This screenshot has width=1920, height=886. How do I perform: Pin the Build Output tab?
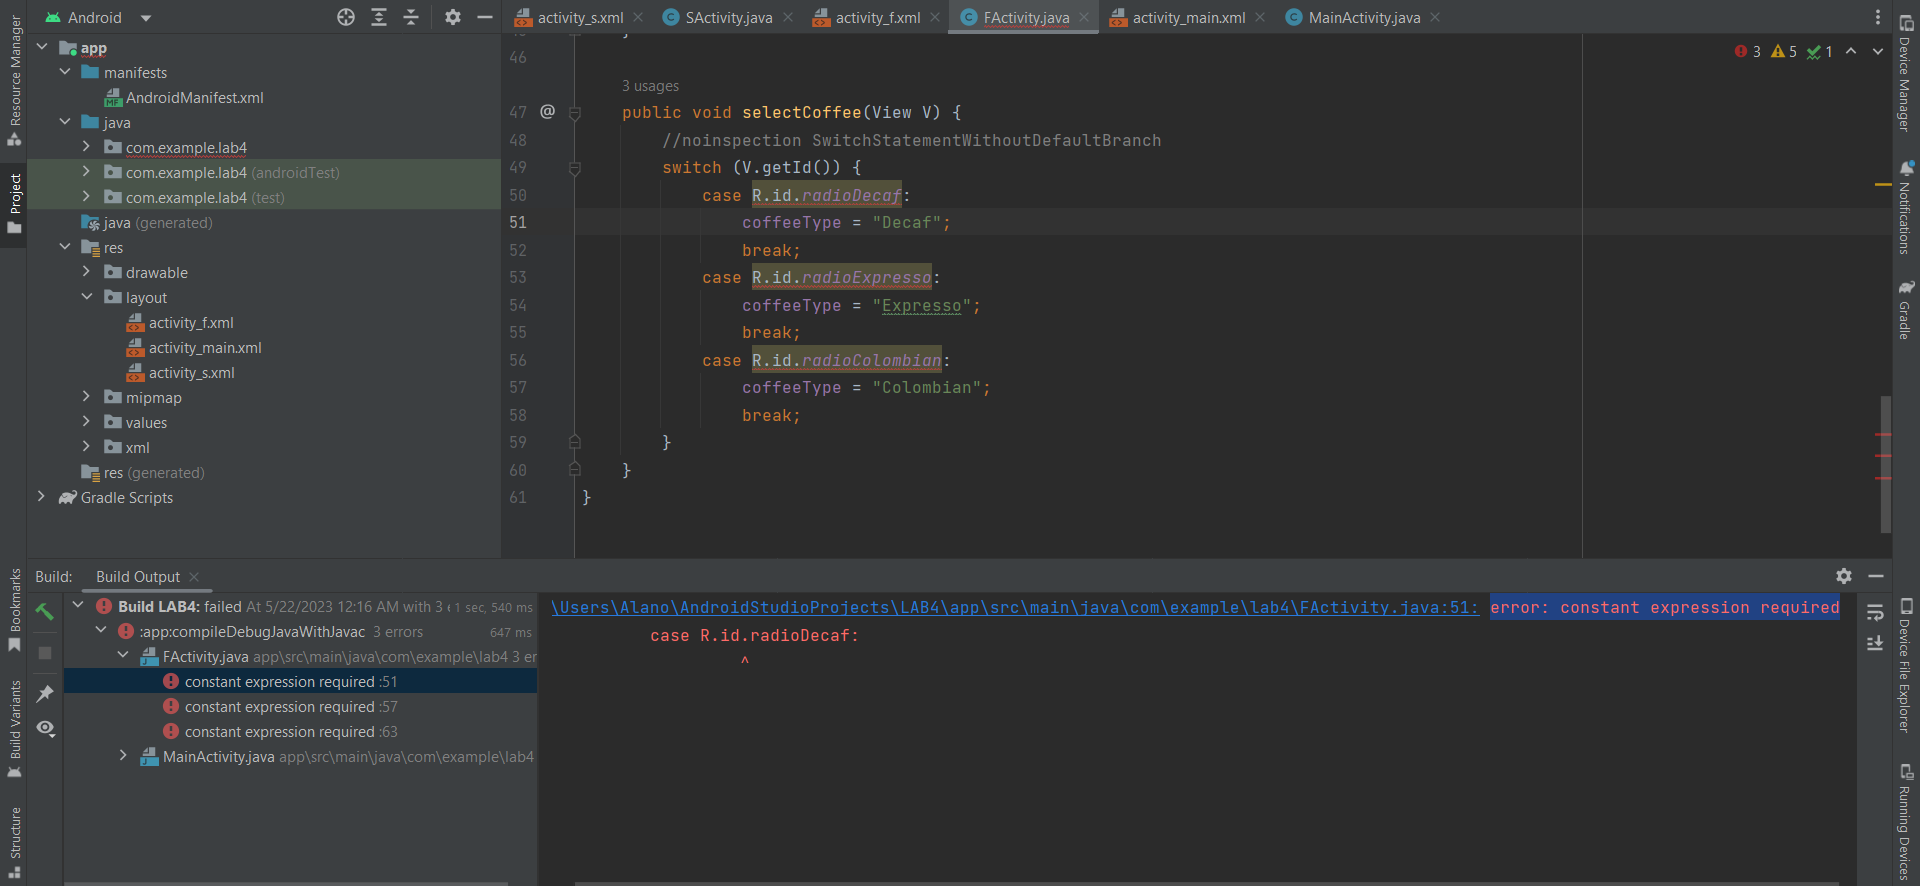point(45,693)
